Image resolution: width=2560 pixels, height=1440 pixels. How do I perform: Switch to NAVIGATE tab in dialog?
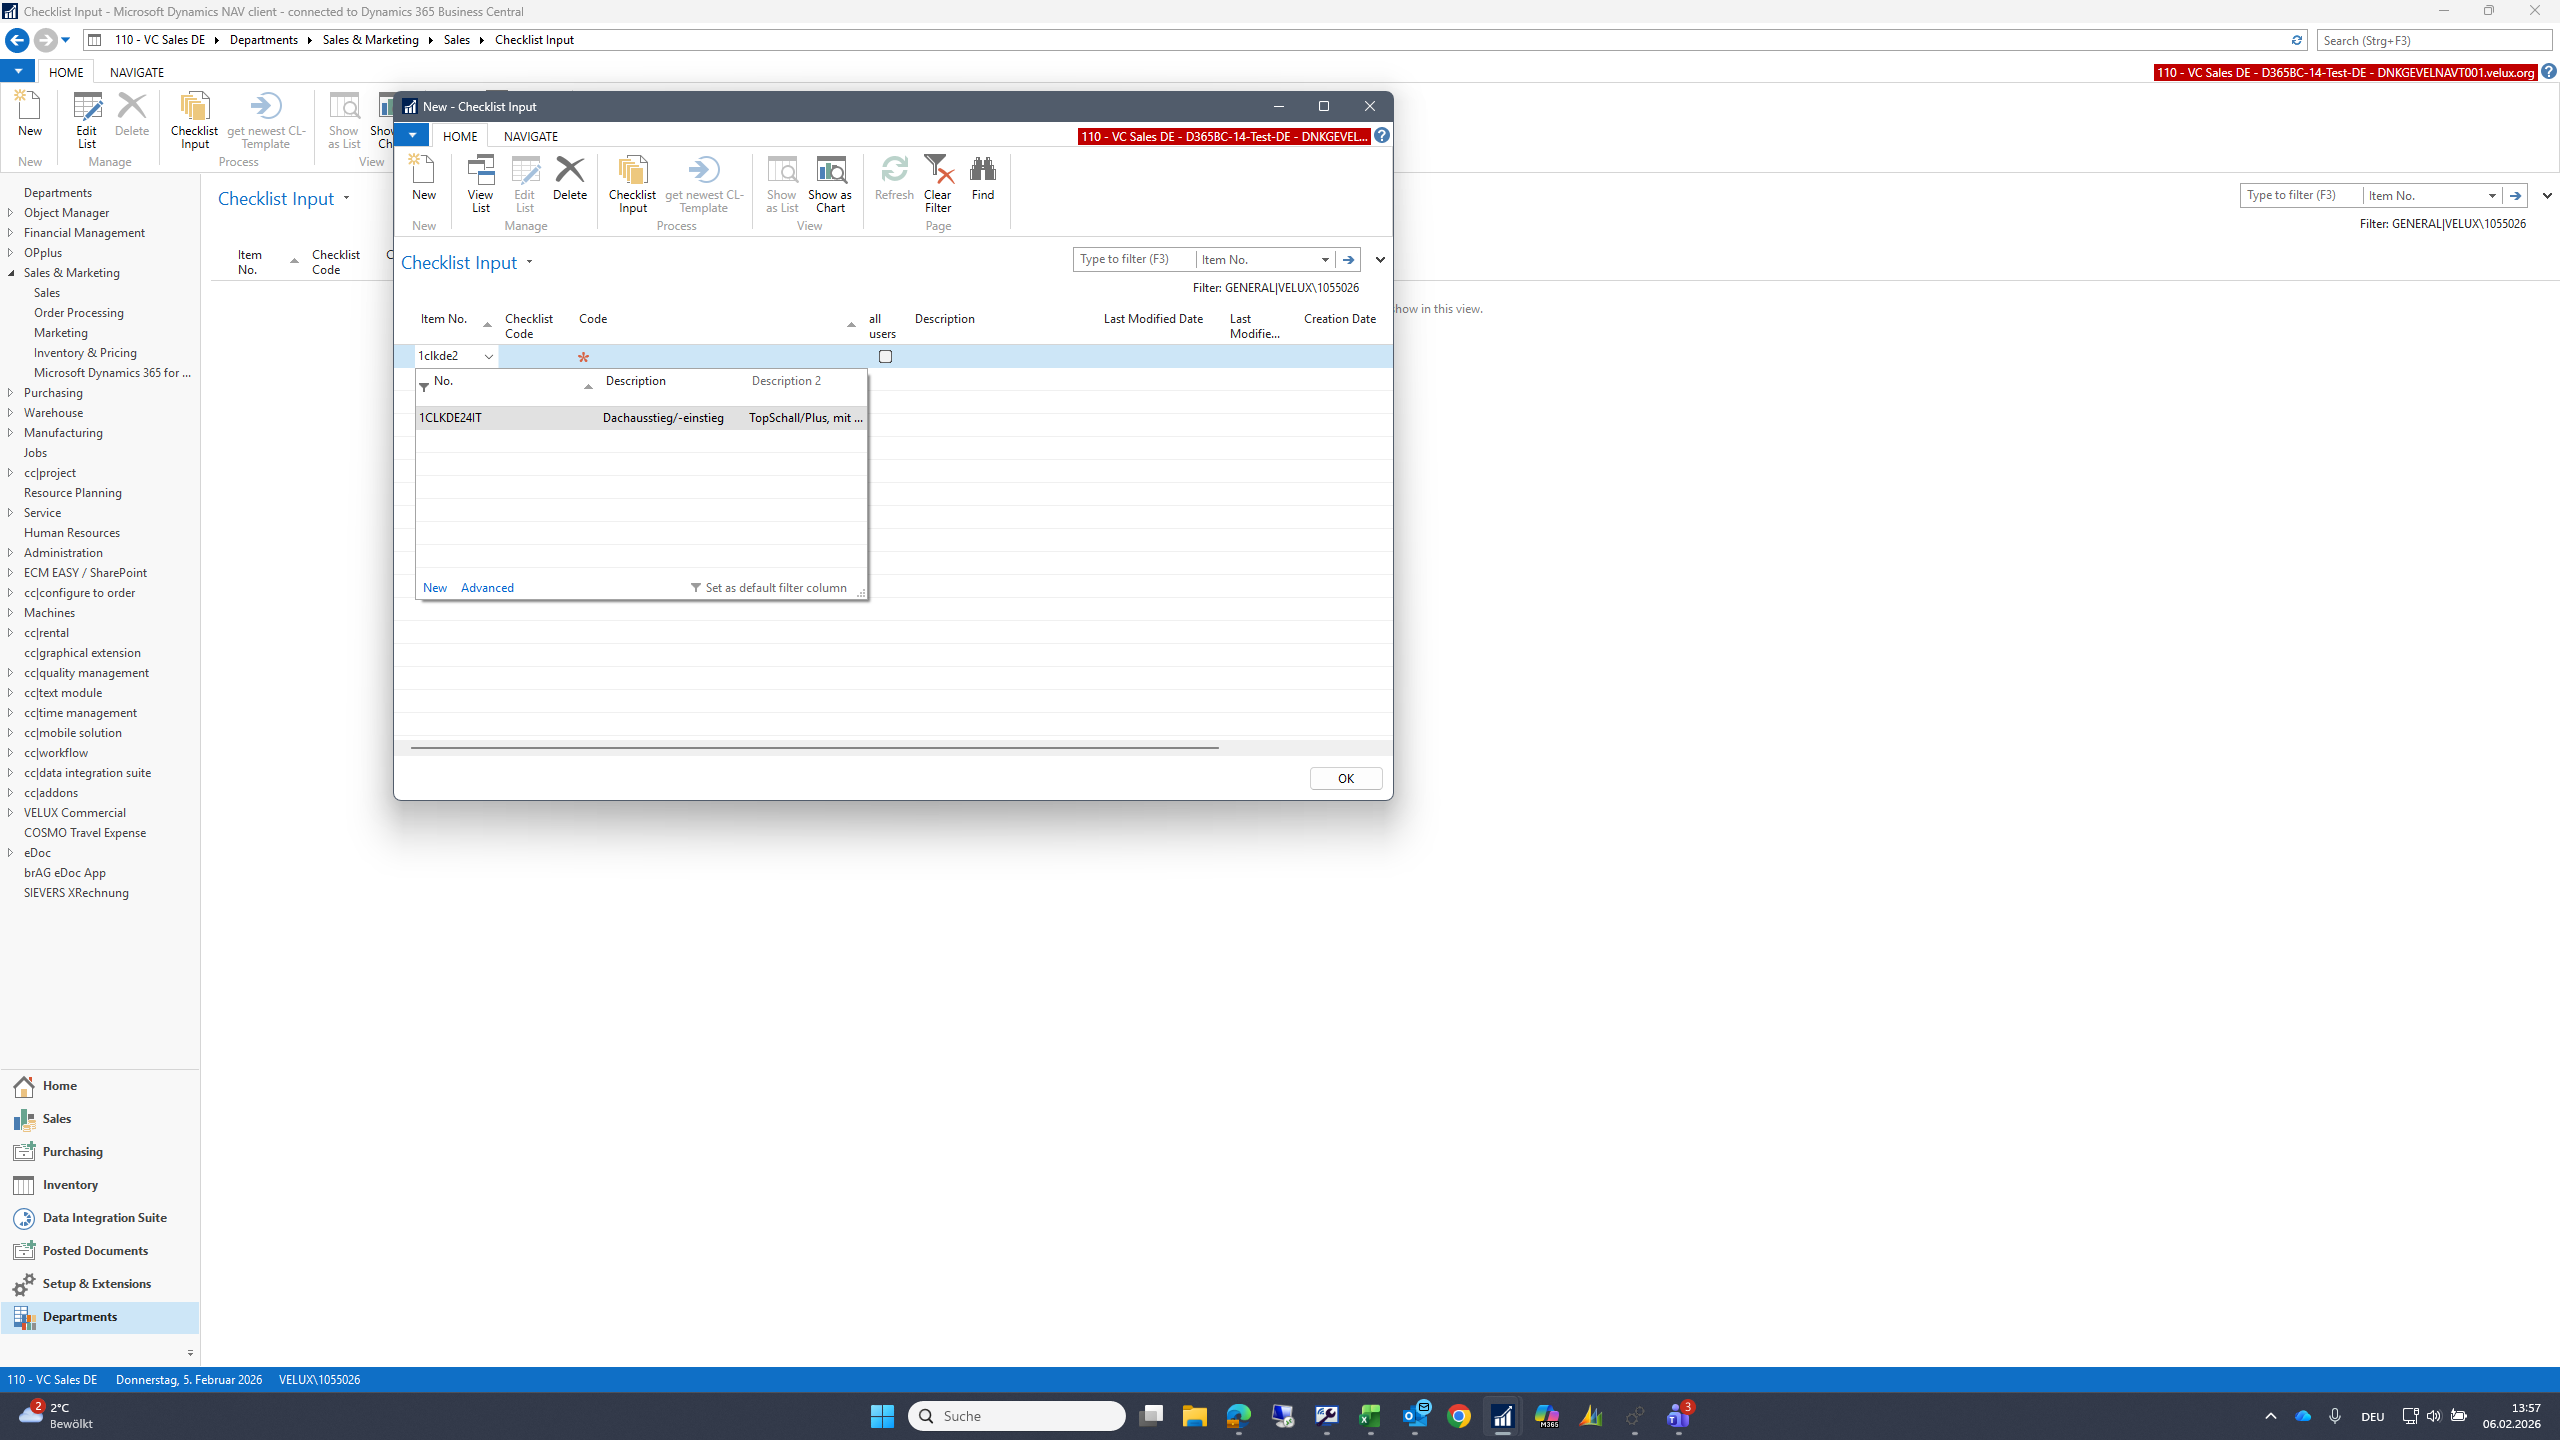point(531,136)
